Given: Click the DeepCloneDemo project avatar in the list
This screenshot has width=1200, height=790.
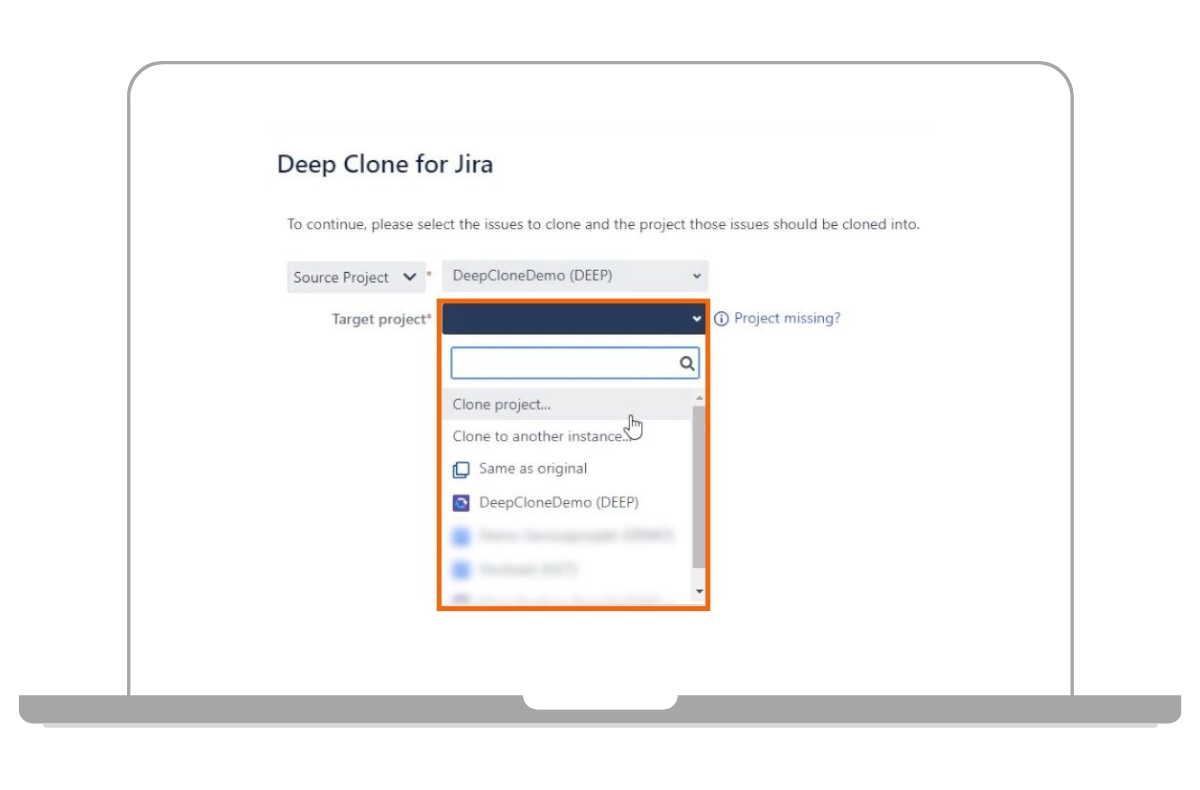Looking at the screenshot, I should pyautogui.click(x=461, y=503).
